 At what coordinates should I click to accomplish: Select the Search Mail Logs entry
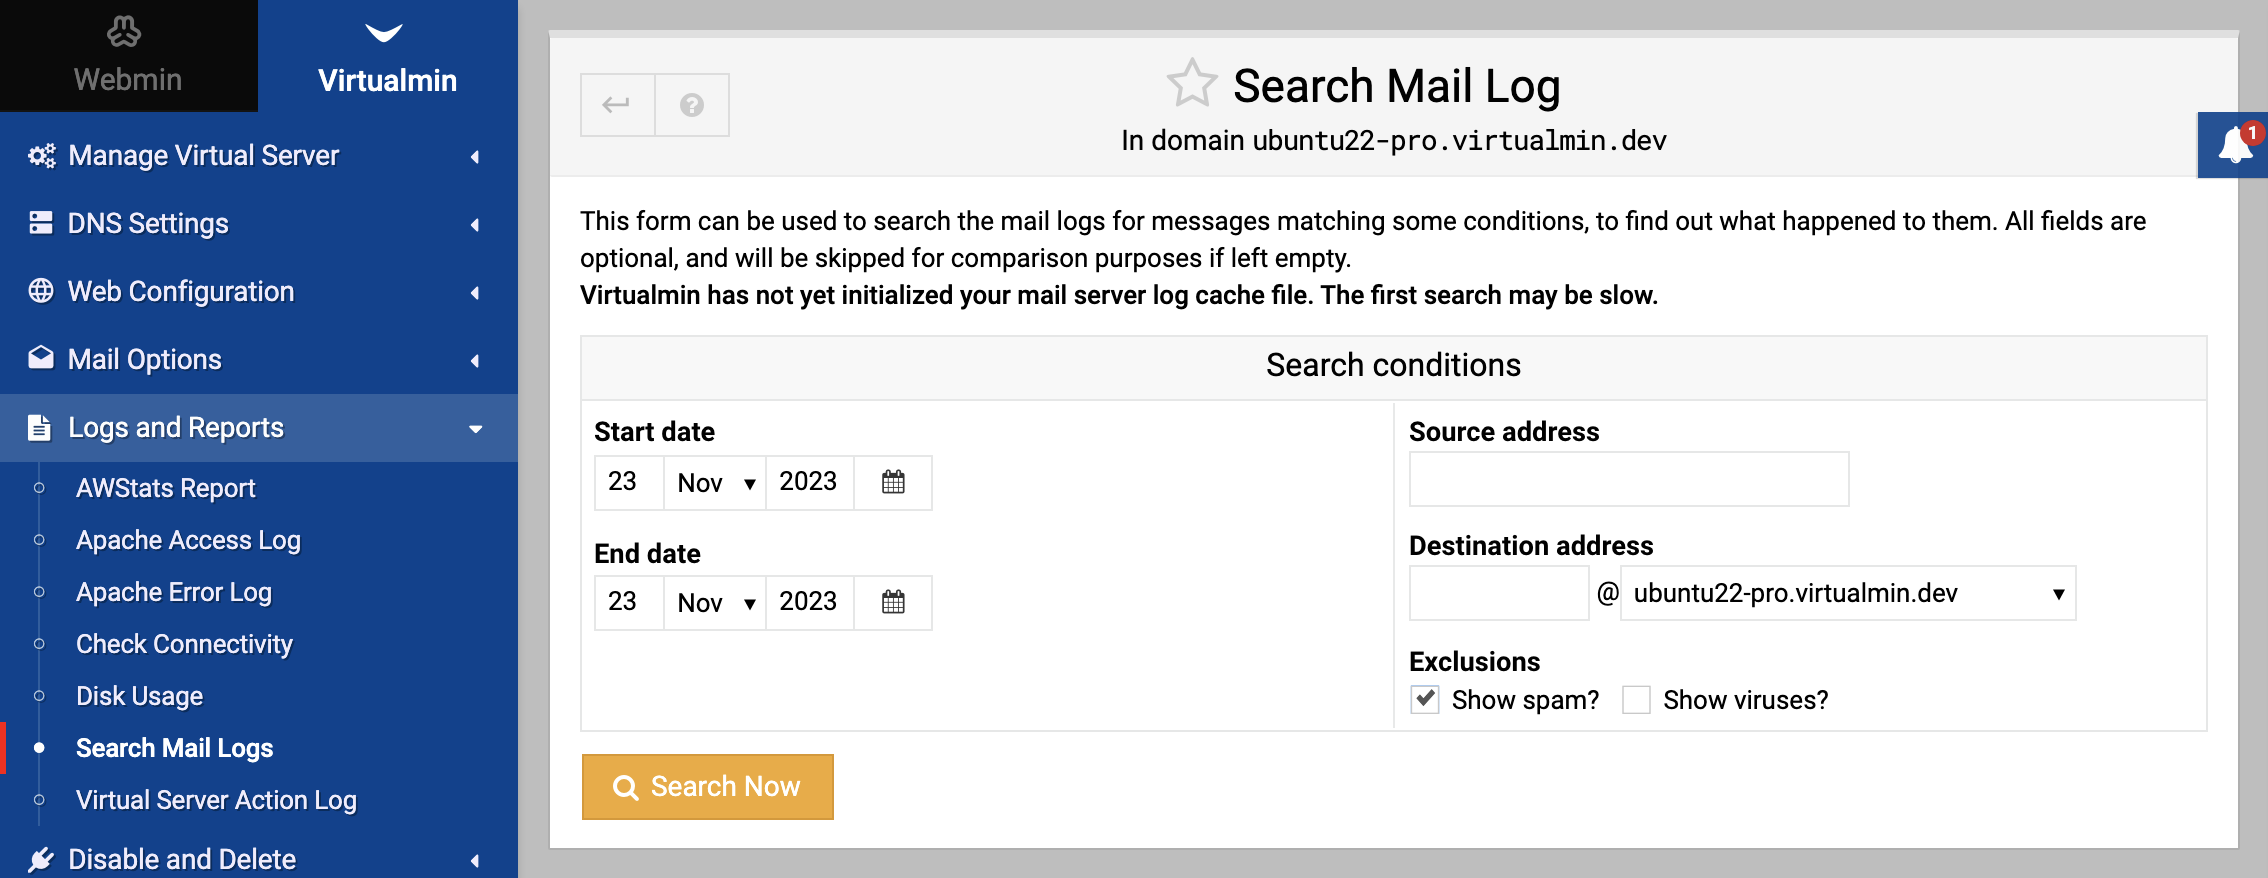pos(174,748)
